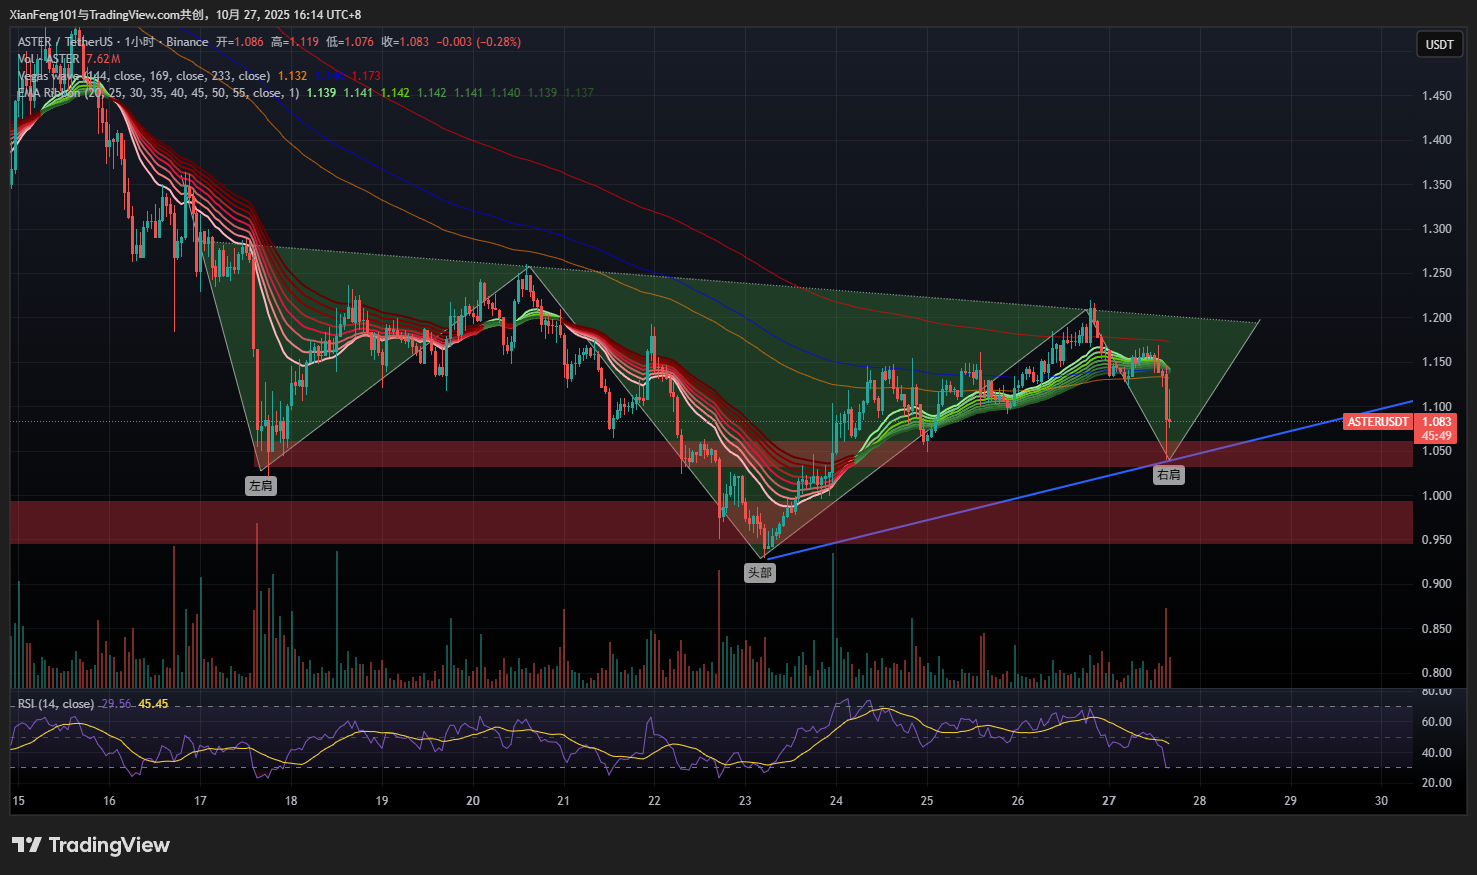Select the 左肩 chart annotation label
Viewport: 1477px width, 875px height.
click(261, 486)
